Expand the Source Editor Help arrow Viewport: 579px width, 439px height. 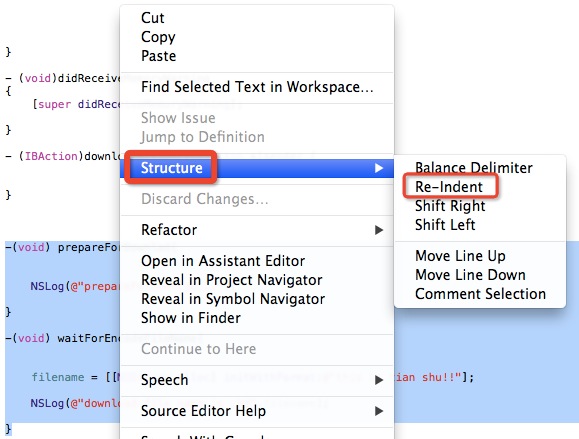coord(379,411)
